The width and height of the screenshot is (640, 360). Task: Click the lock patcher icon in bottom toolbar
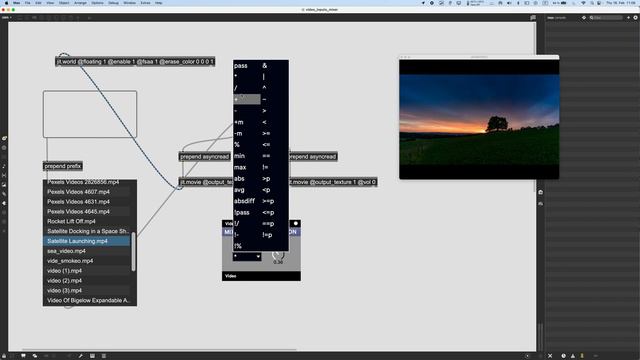[4, 356]
